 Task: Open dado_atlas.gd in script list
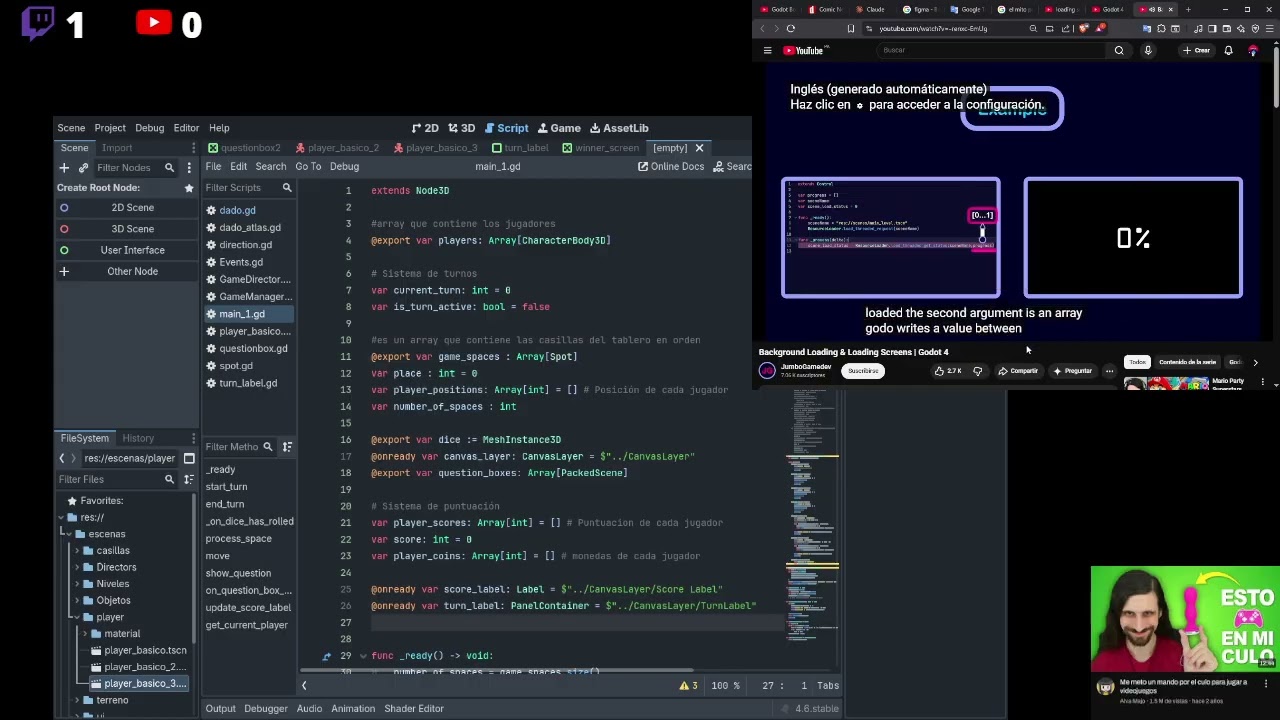click(x=249, y=228)
